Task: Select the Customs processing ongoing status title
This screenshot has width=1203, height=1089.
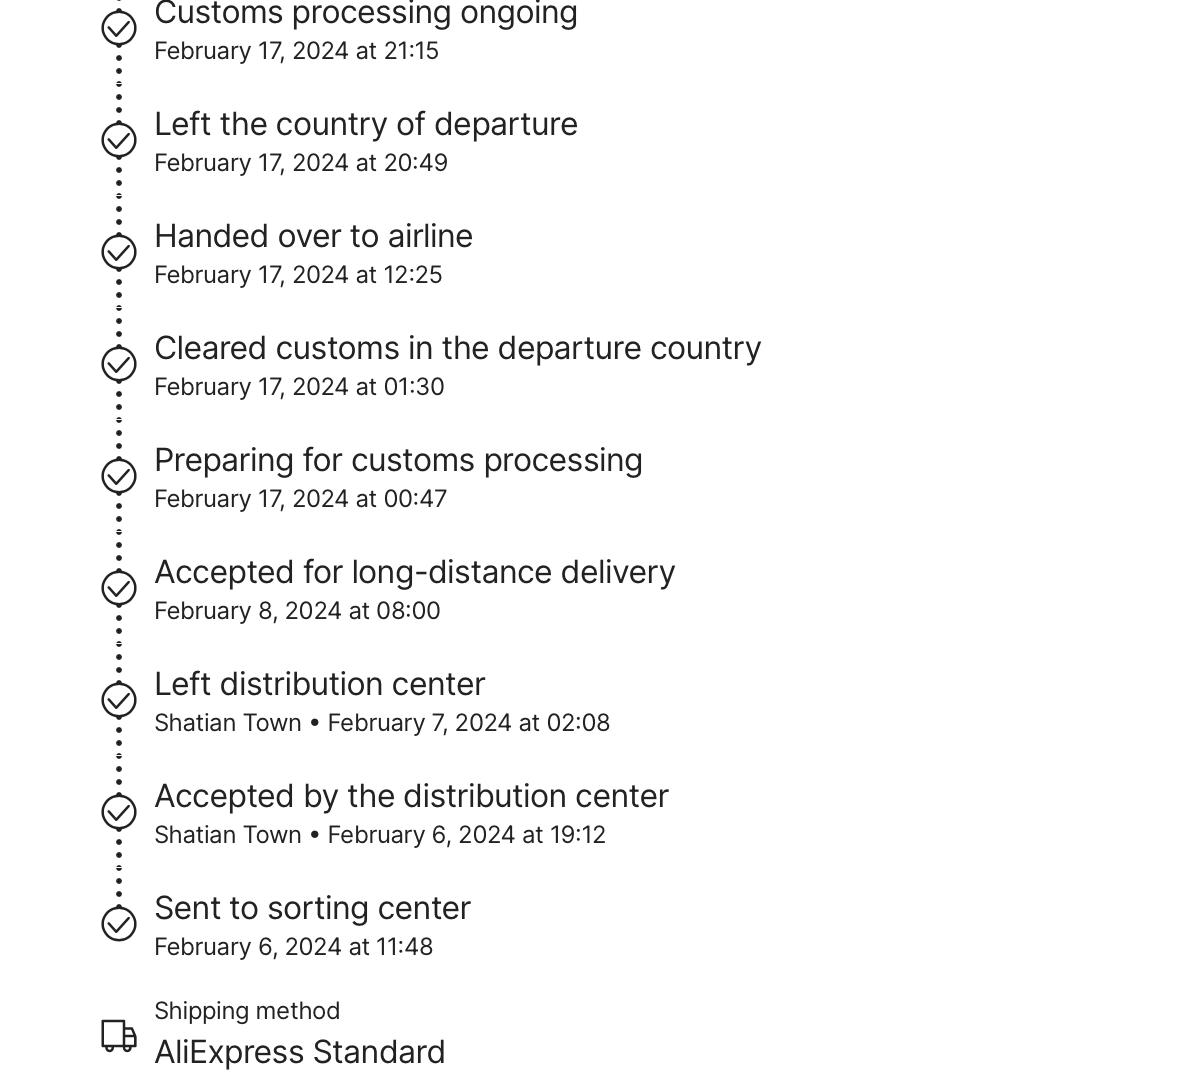Action: 366,14
